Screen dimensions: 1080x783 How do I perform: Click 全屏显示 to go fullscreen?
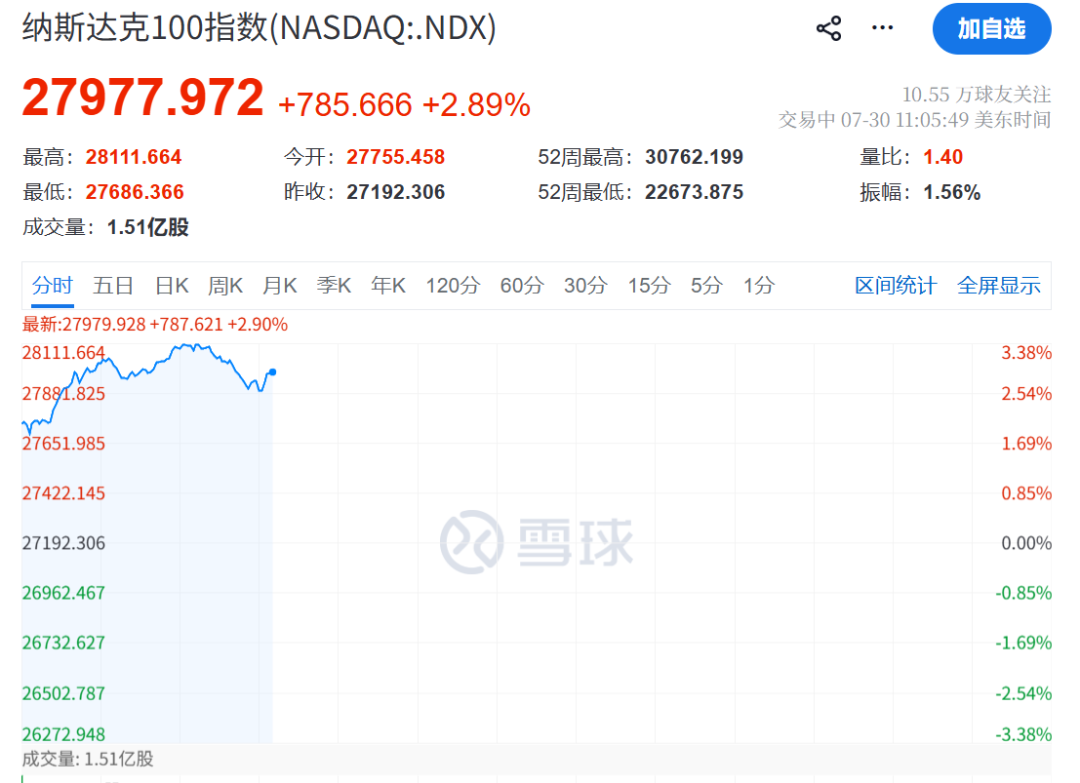[999, 285]
